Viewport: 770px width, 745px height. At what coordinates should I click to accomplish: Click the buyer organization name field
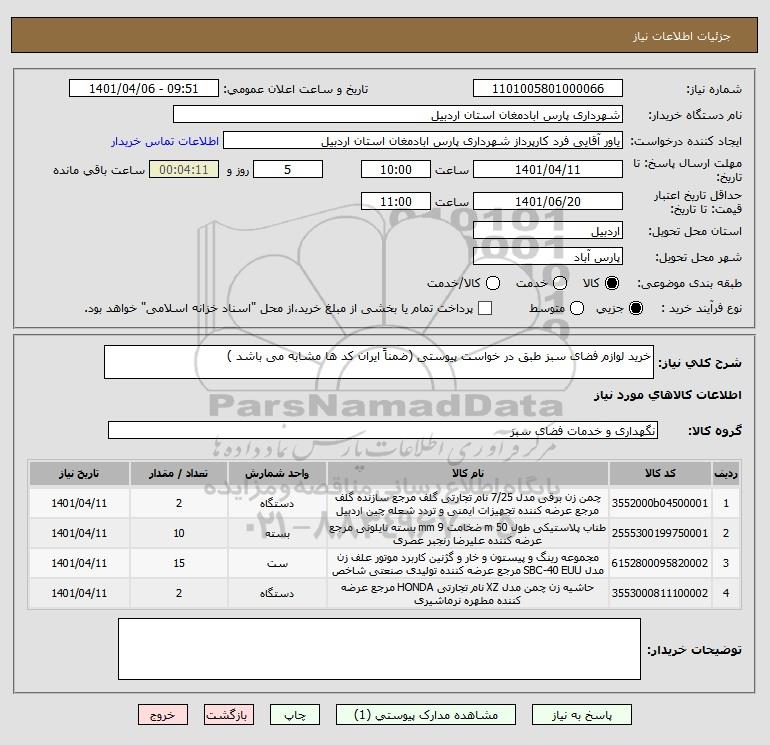click(x=398, y=114)
